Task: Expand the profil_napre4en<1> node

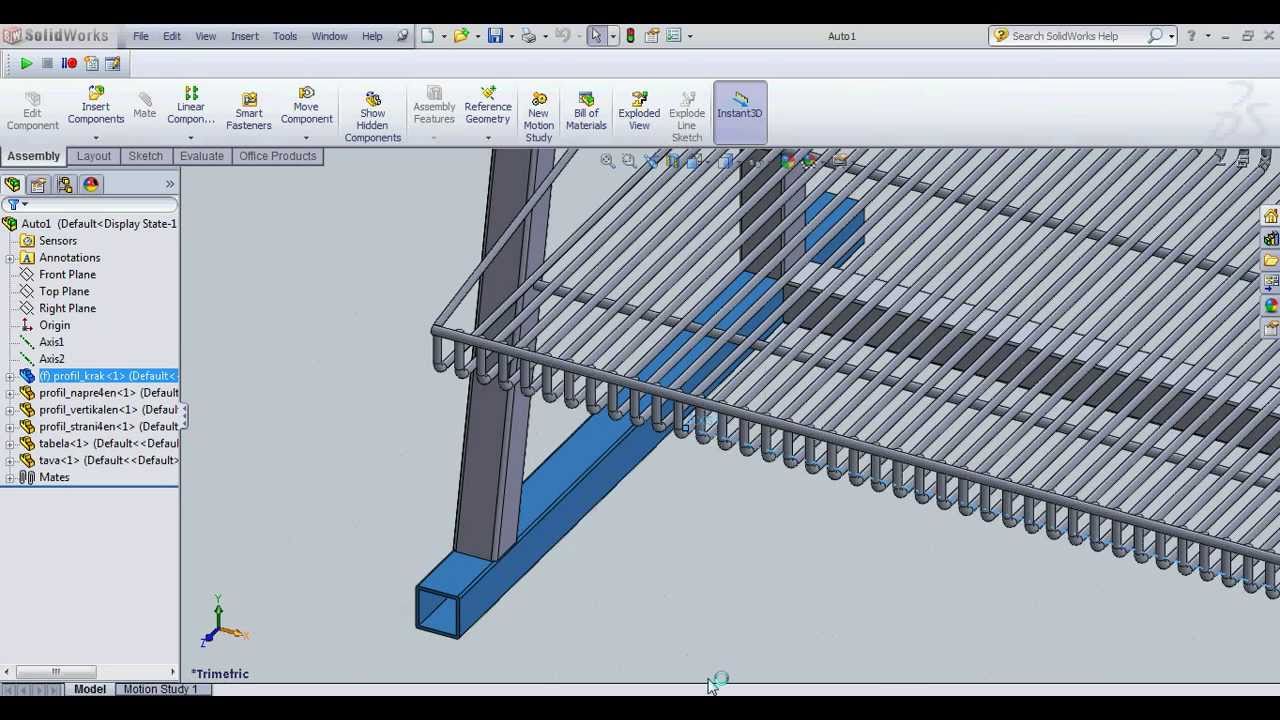Action: point(10,393)
